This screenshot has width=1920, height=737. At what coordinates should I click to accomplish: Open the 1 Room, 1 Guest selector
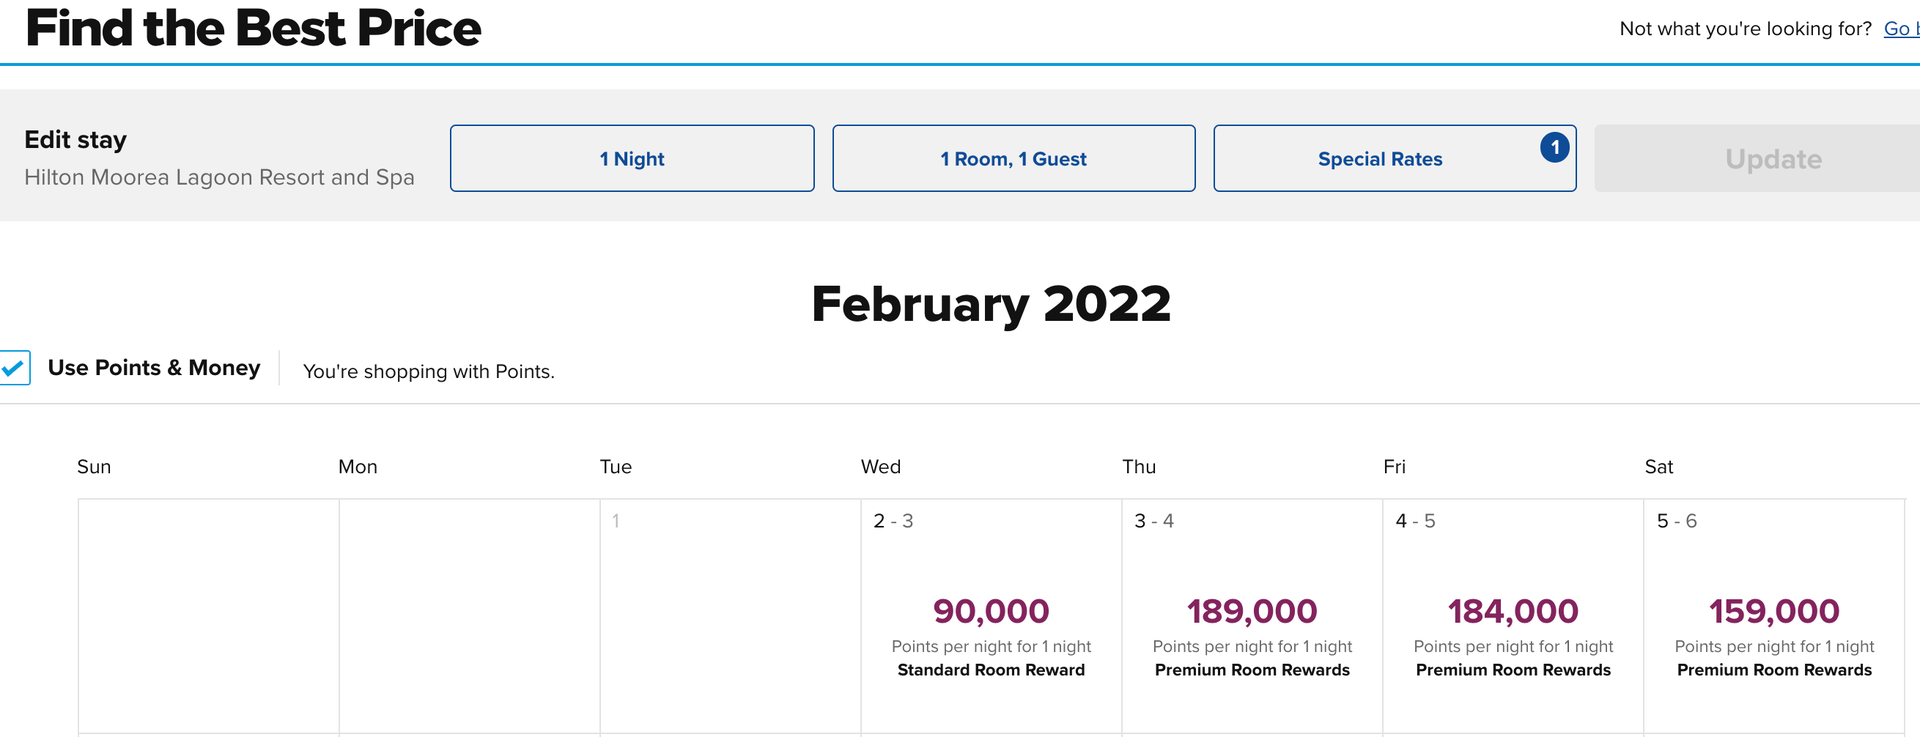click(1013, 157)
